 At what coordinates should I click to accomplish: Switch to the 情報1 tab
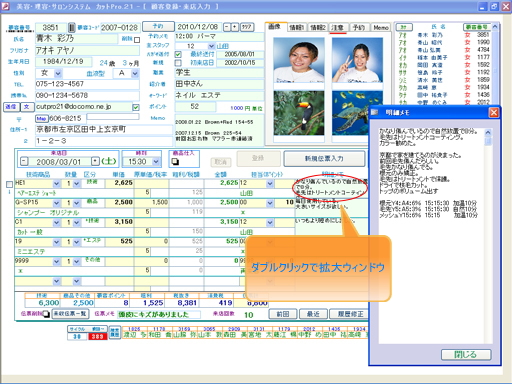[x=296, y=27]
